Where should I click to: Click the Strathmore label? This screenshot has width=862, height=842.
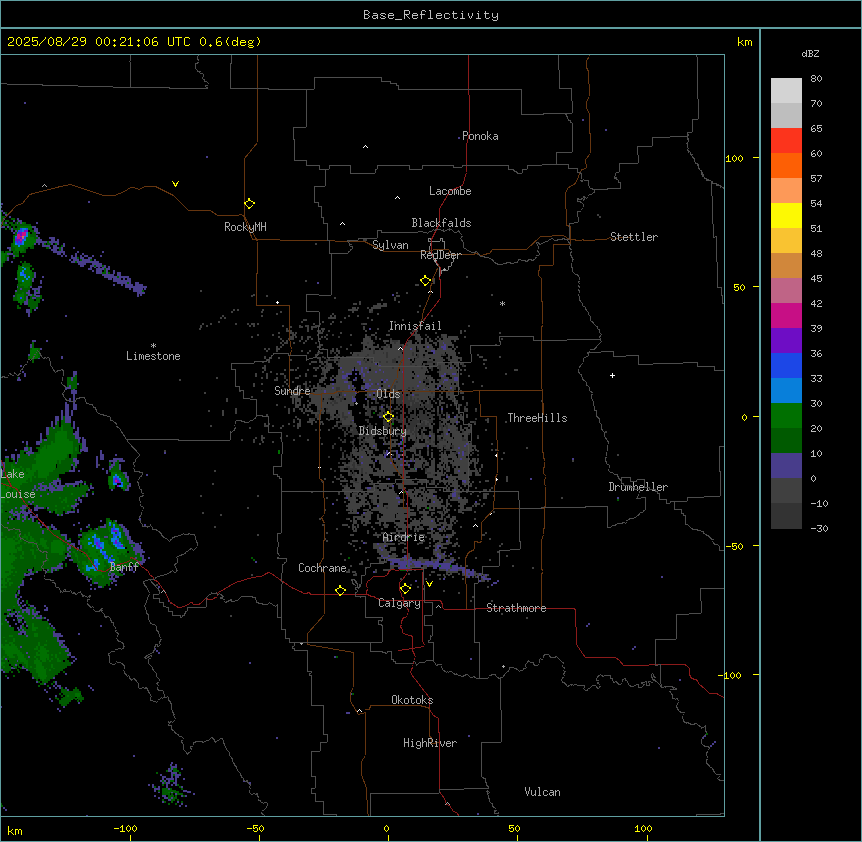[516, 608]
